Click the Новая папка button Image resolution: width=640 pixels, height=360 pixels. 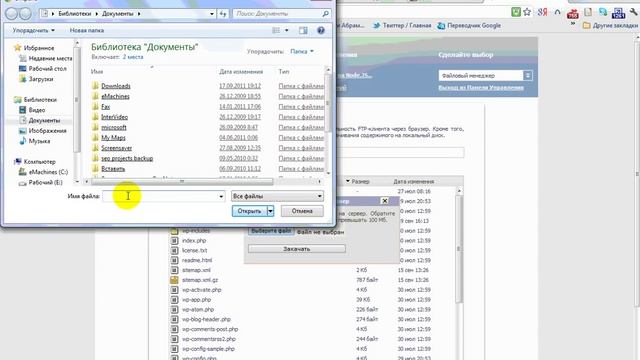tap(87, 30)
